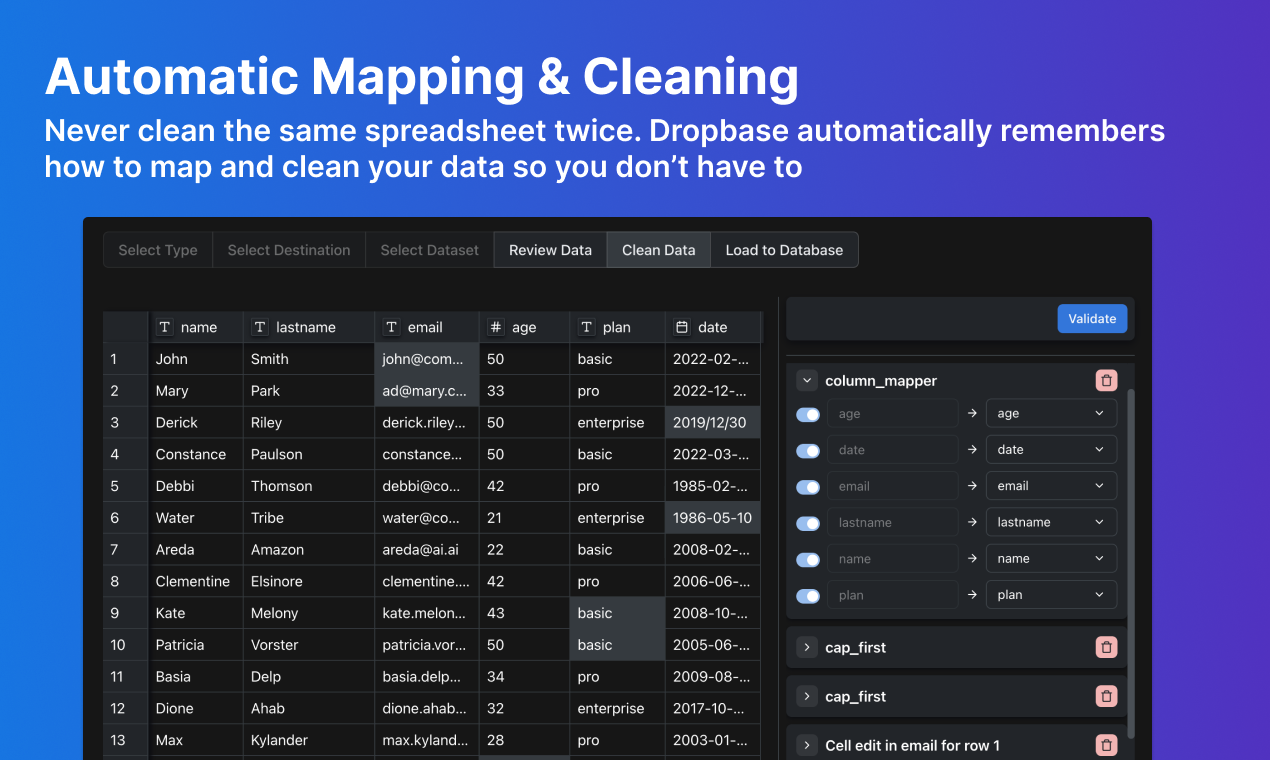The width and height of the screenshot is (1270, 760).
Task: Delete the Cell edit in email step
Action: pyautogui.click(x=1106, y=745)
